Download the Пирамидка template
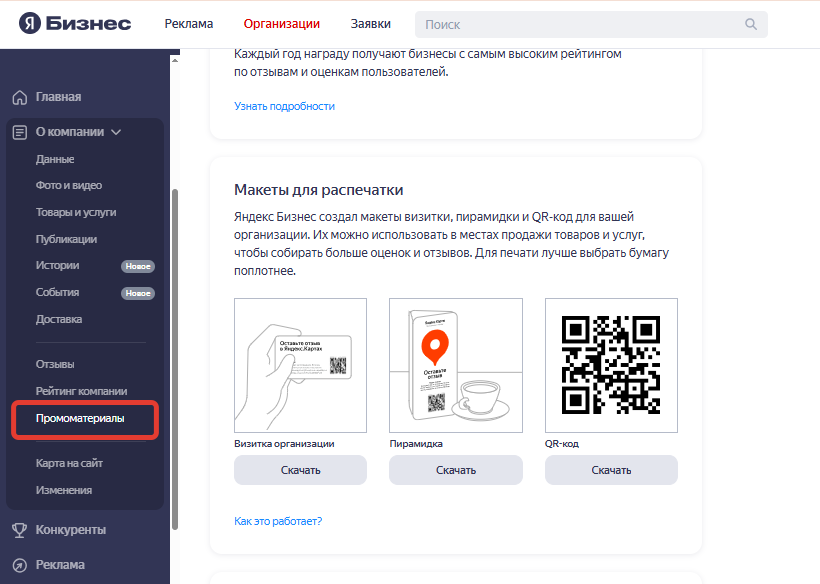Image resolution: width=820 pixels, height=584 pixels. click(x=455, y=470)
